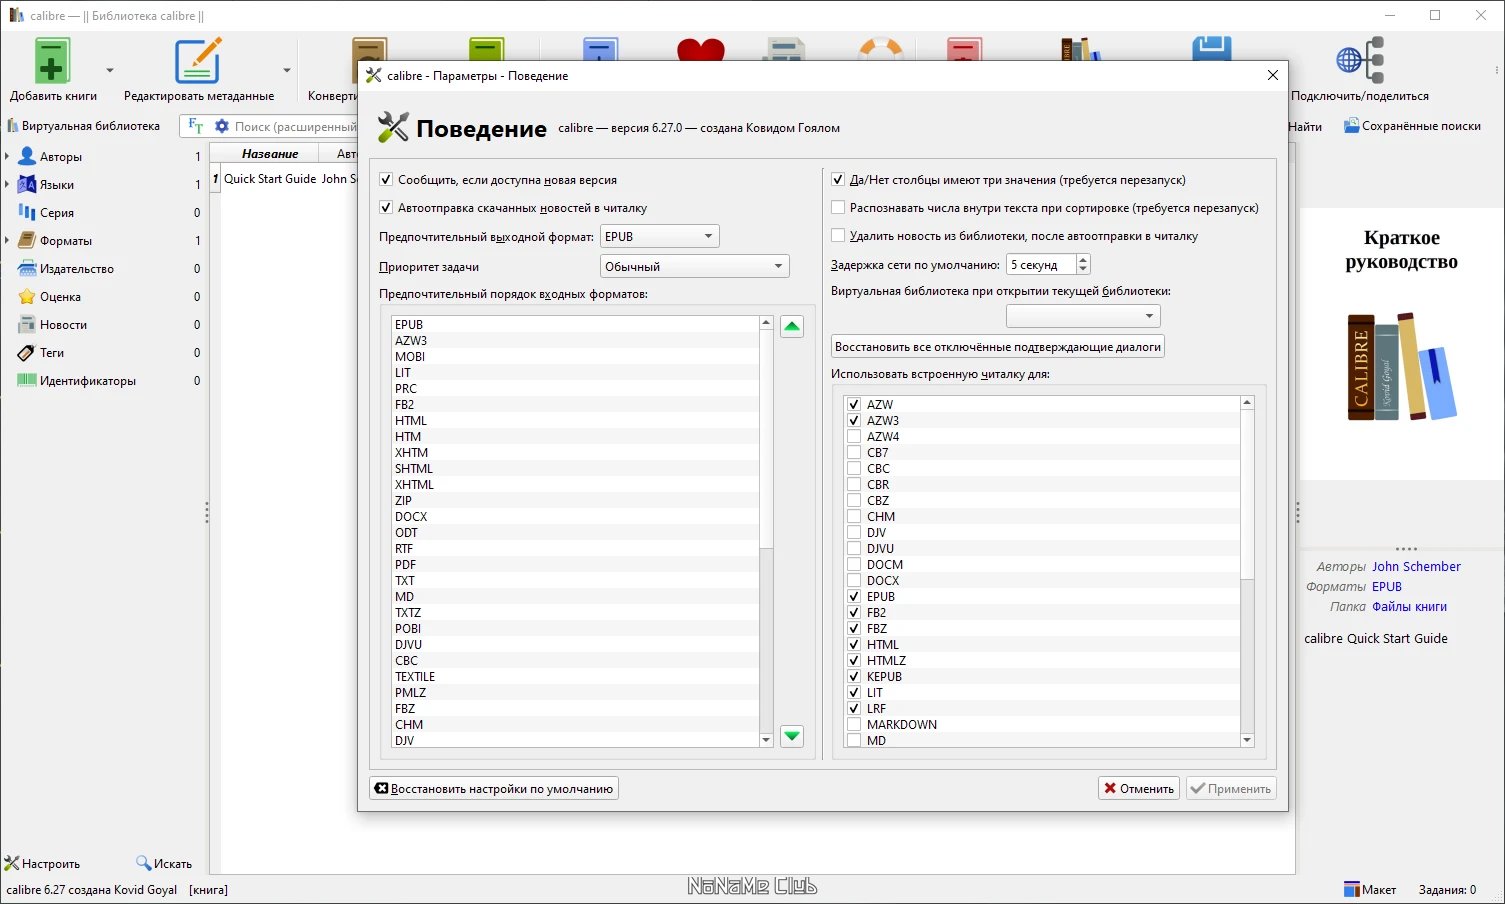Viewport: 1505px width, 904px height.
Task: Click Задания jobs indicator in status bar
Action: tap(1447, 890)
